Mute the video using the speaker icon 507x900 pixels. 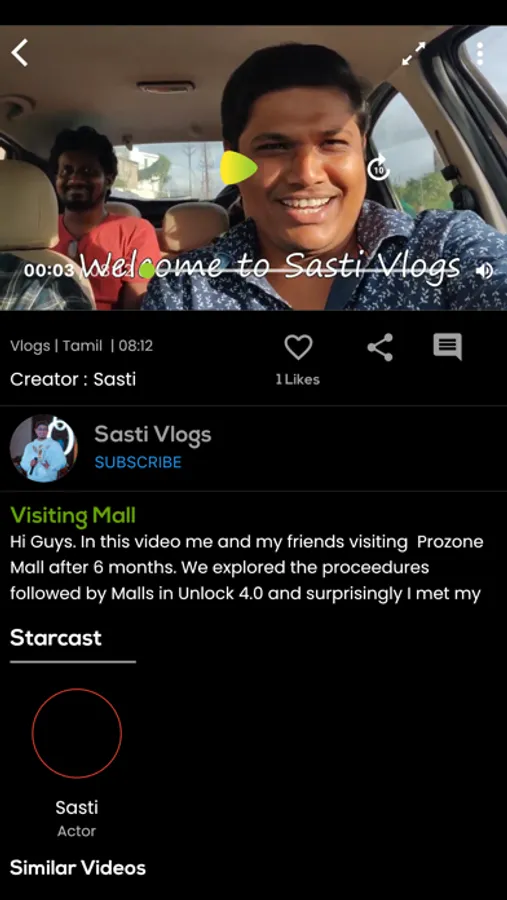pos(485,270)
